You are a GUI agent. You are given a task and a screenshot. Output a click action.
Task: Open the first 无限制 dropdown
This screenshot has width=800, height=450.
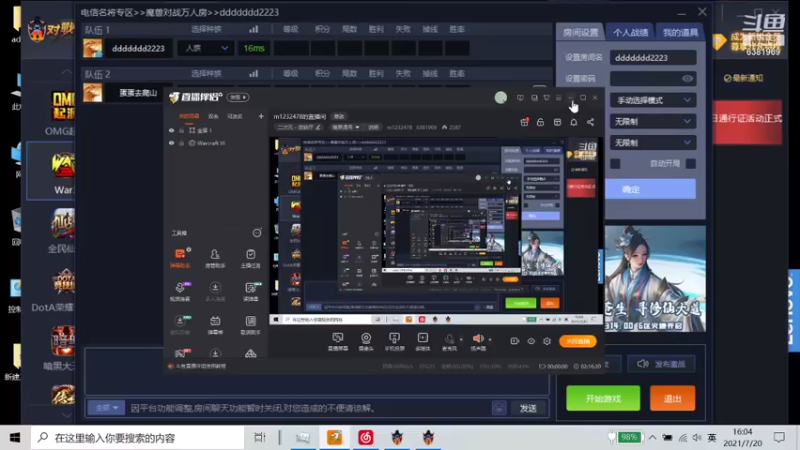click(x=653, y=121)
